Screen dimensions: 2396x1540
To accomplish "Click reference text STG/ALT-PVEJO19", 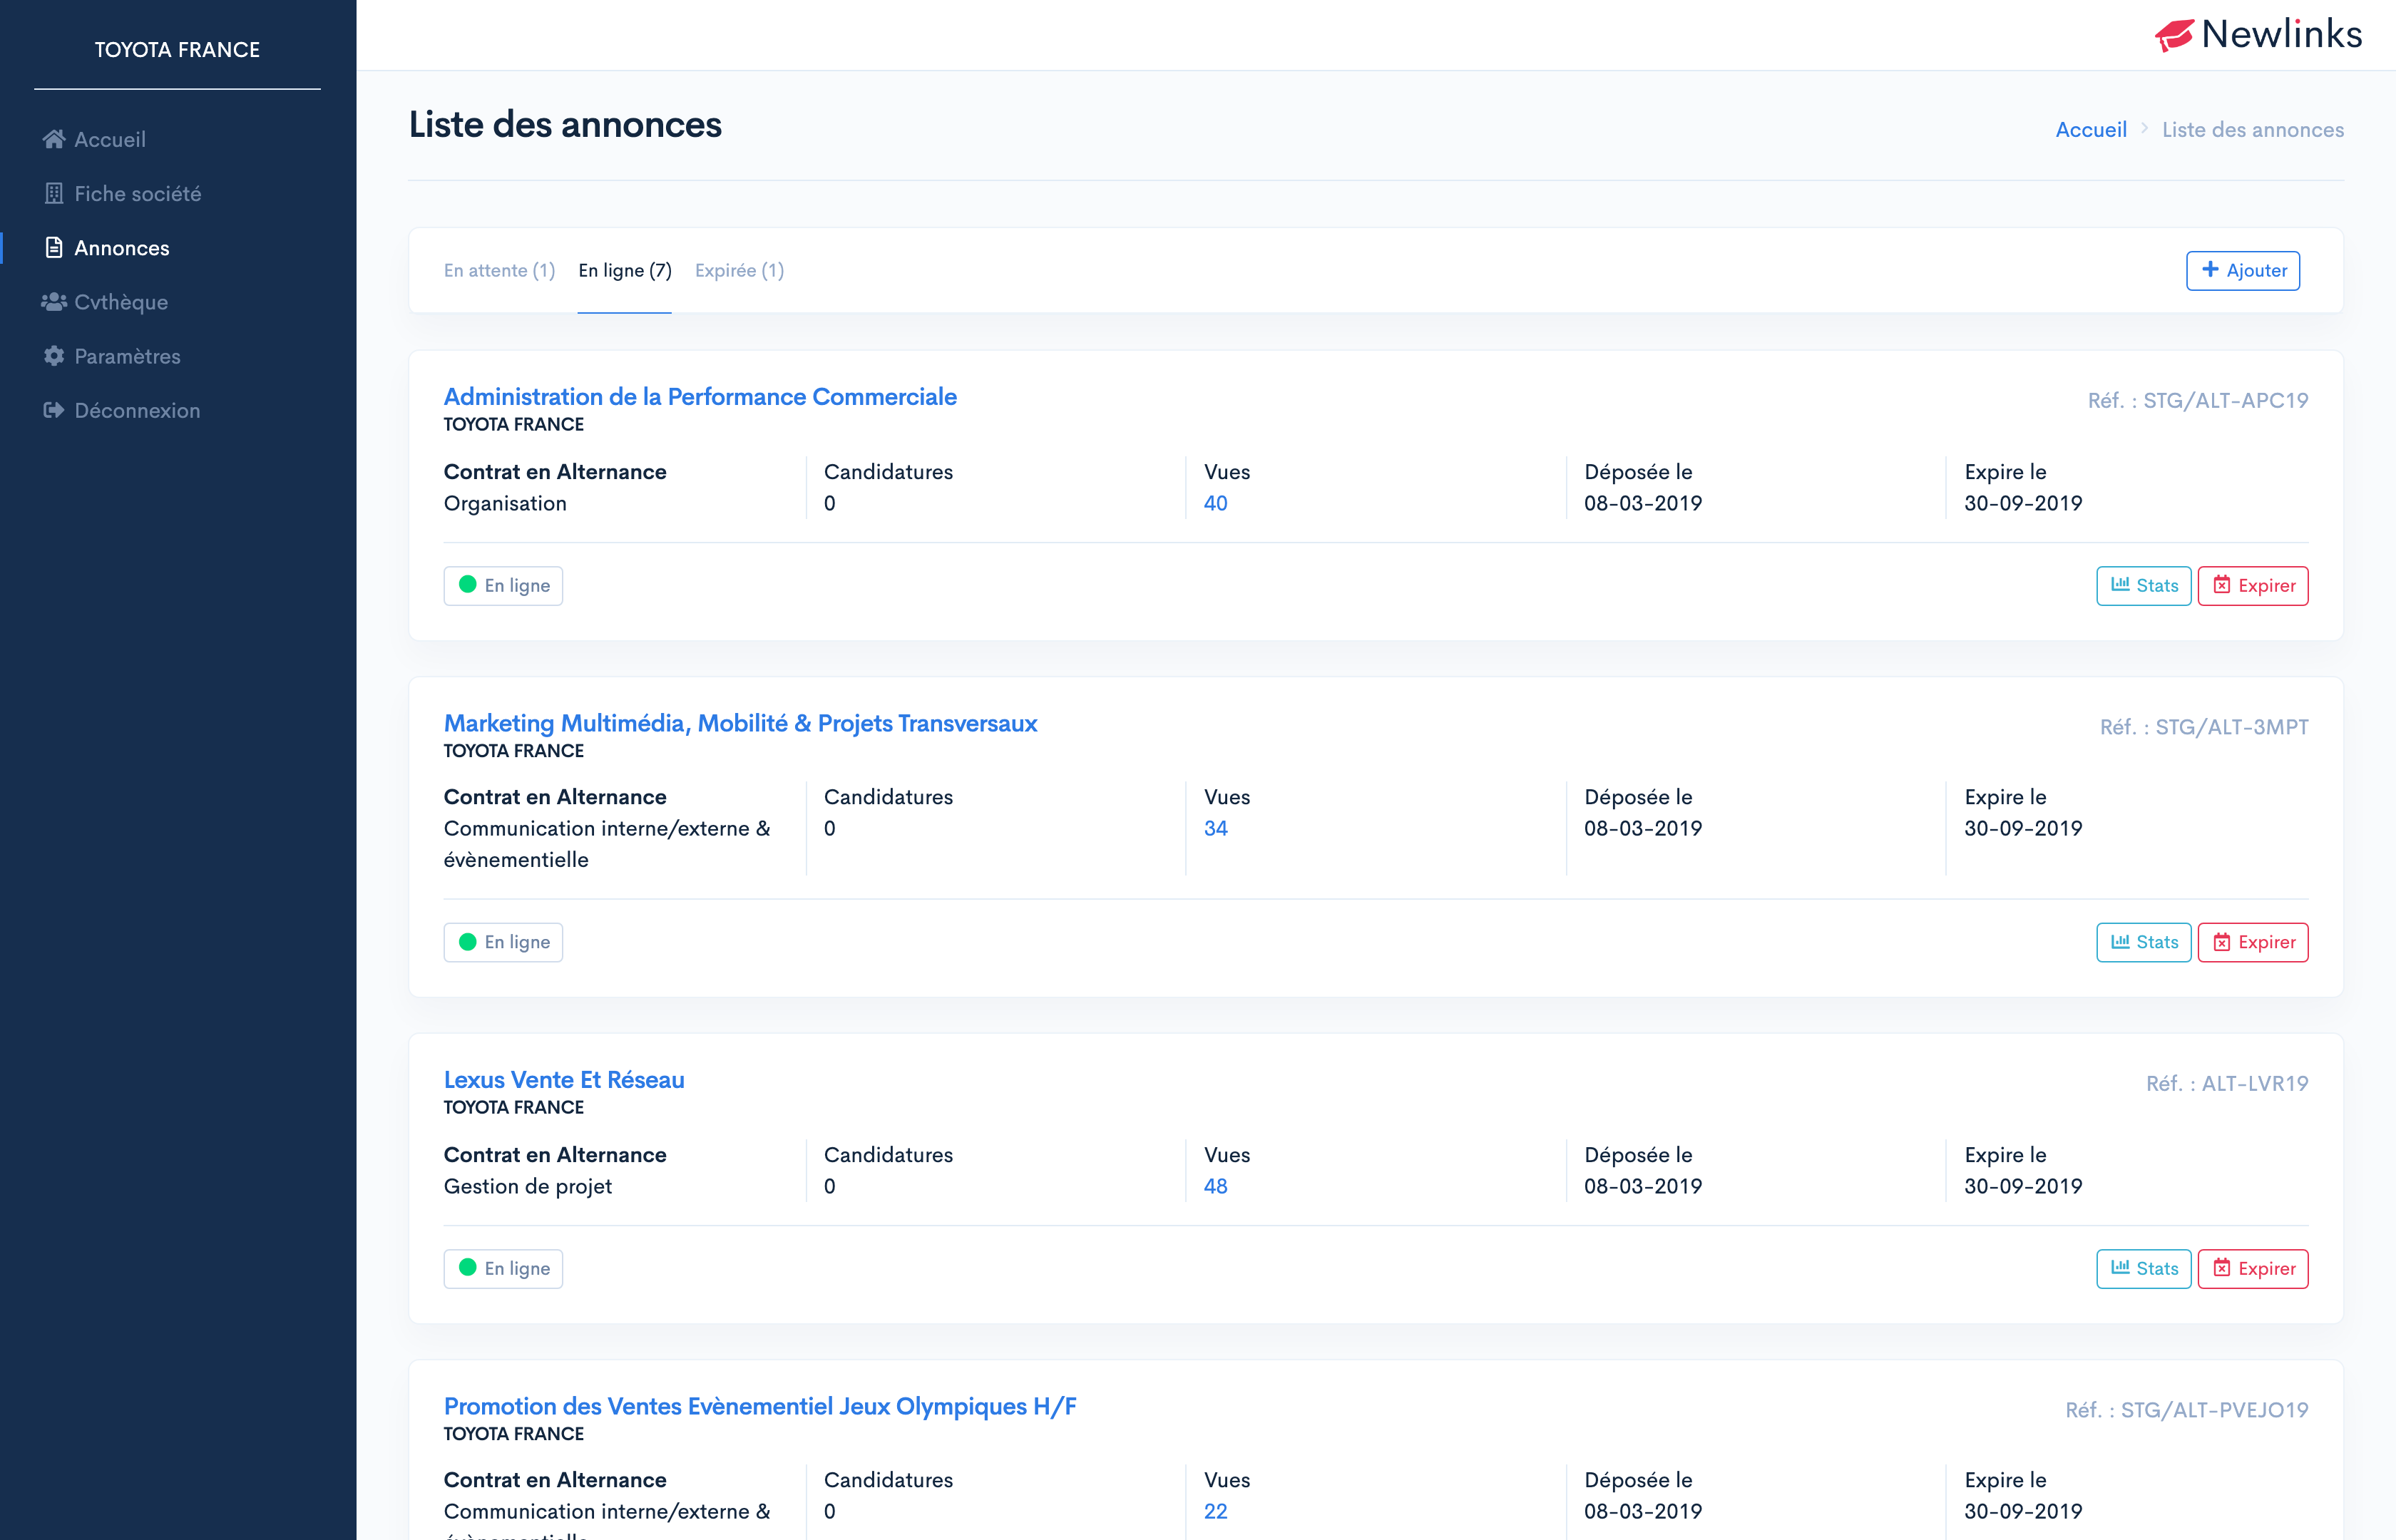I will tap(2214, 1410).
